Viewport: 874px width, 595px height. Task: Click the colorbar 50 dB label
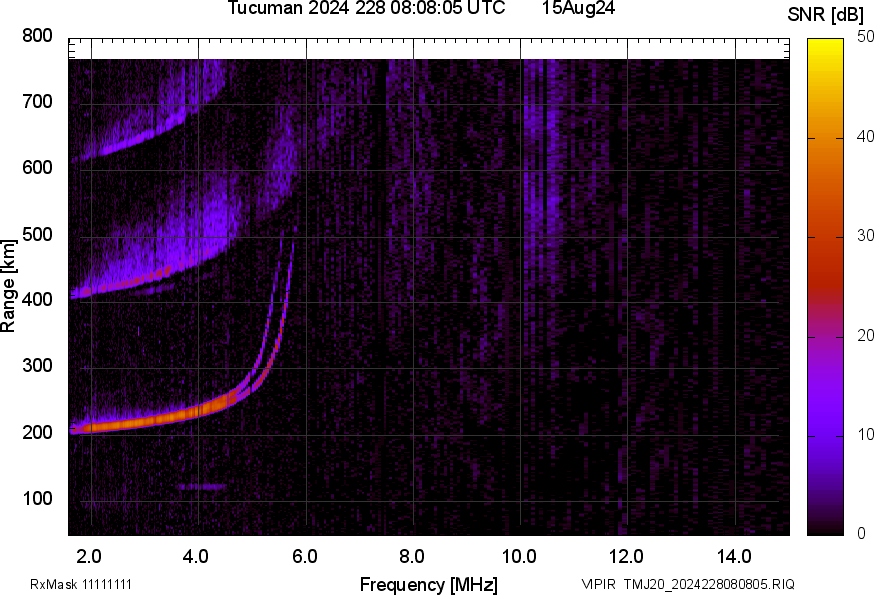point(865,37)
